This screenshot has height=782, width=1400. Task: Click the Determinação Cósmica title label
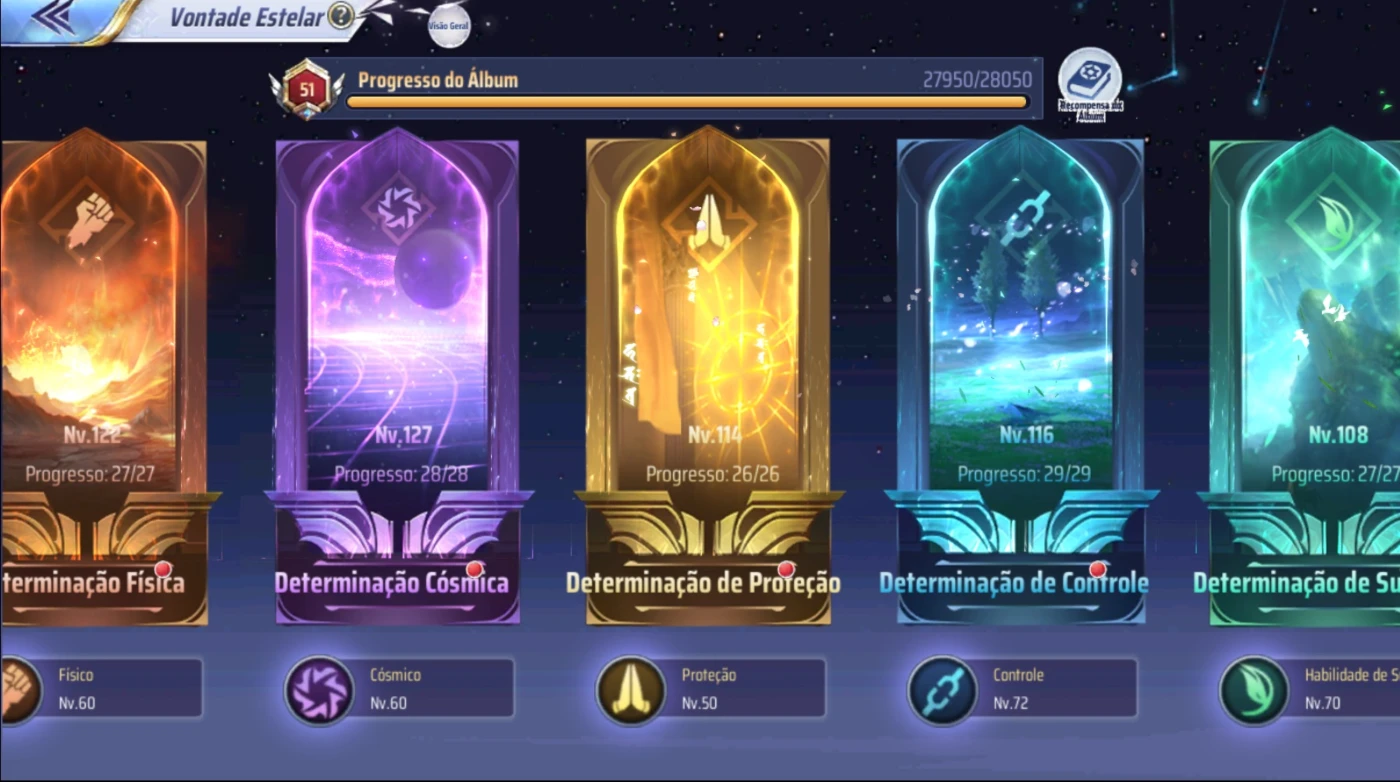(x=392, y=583)
